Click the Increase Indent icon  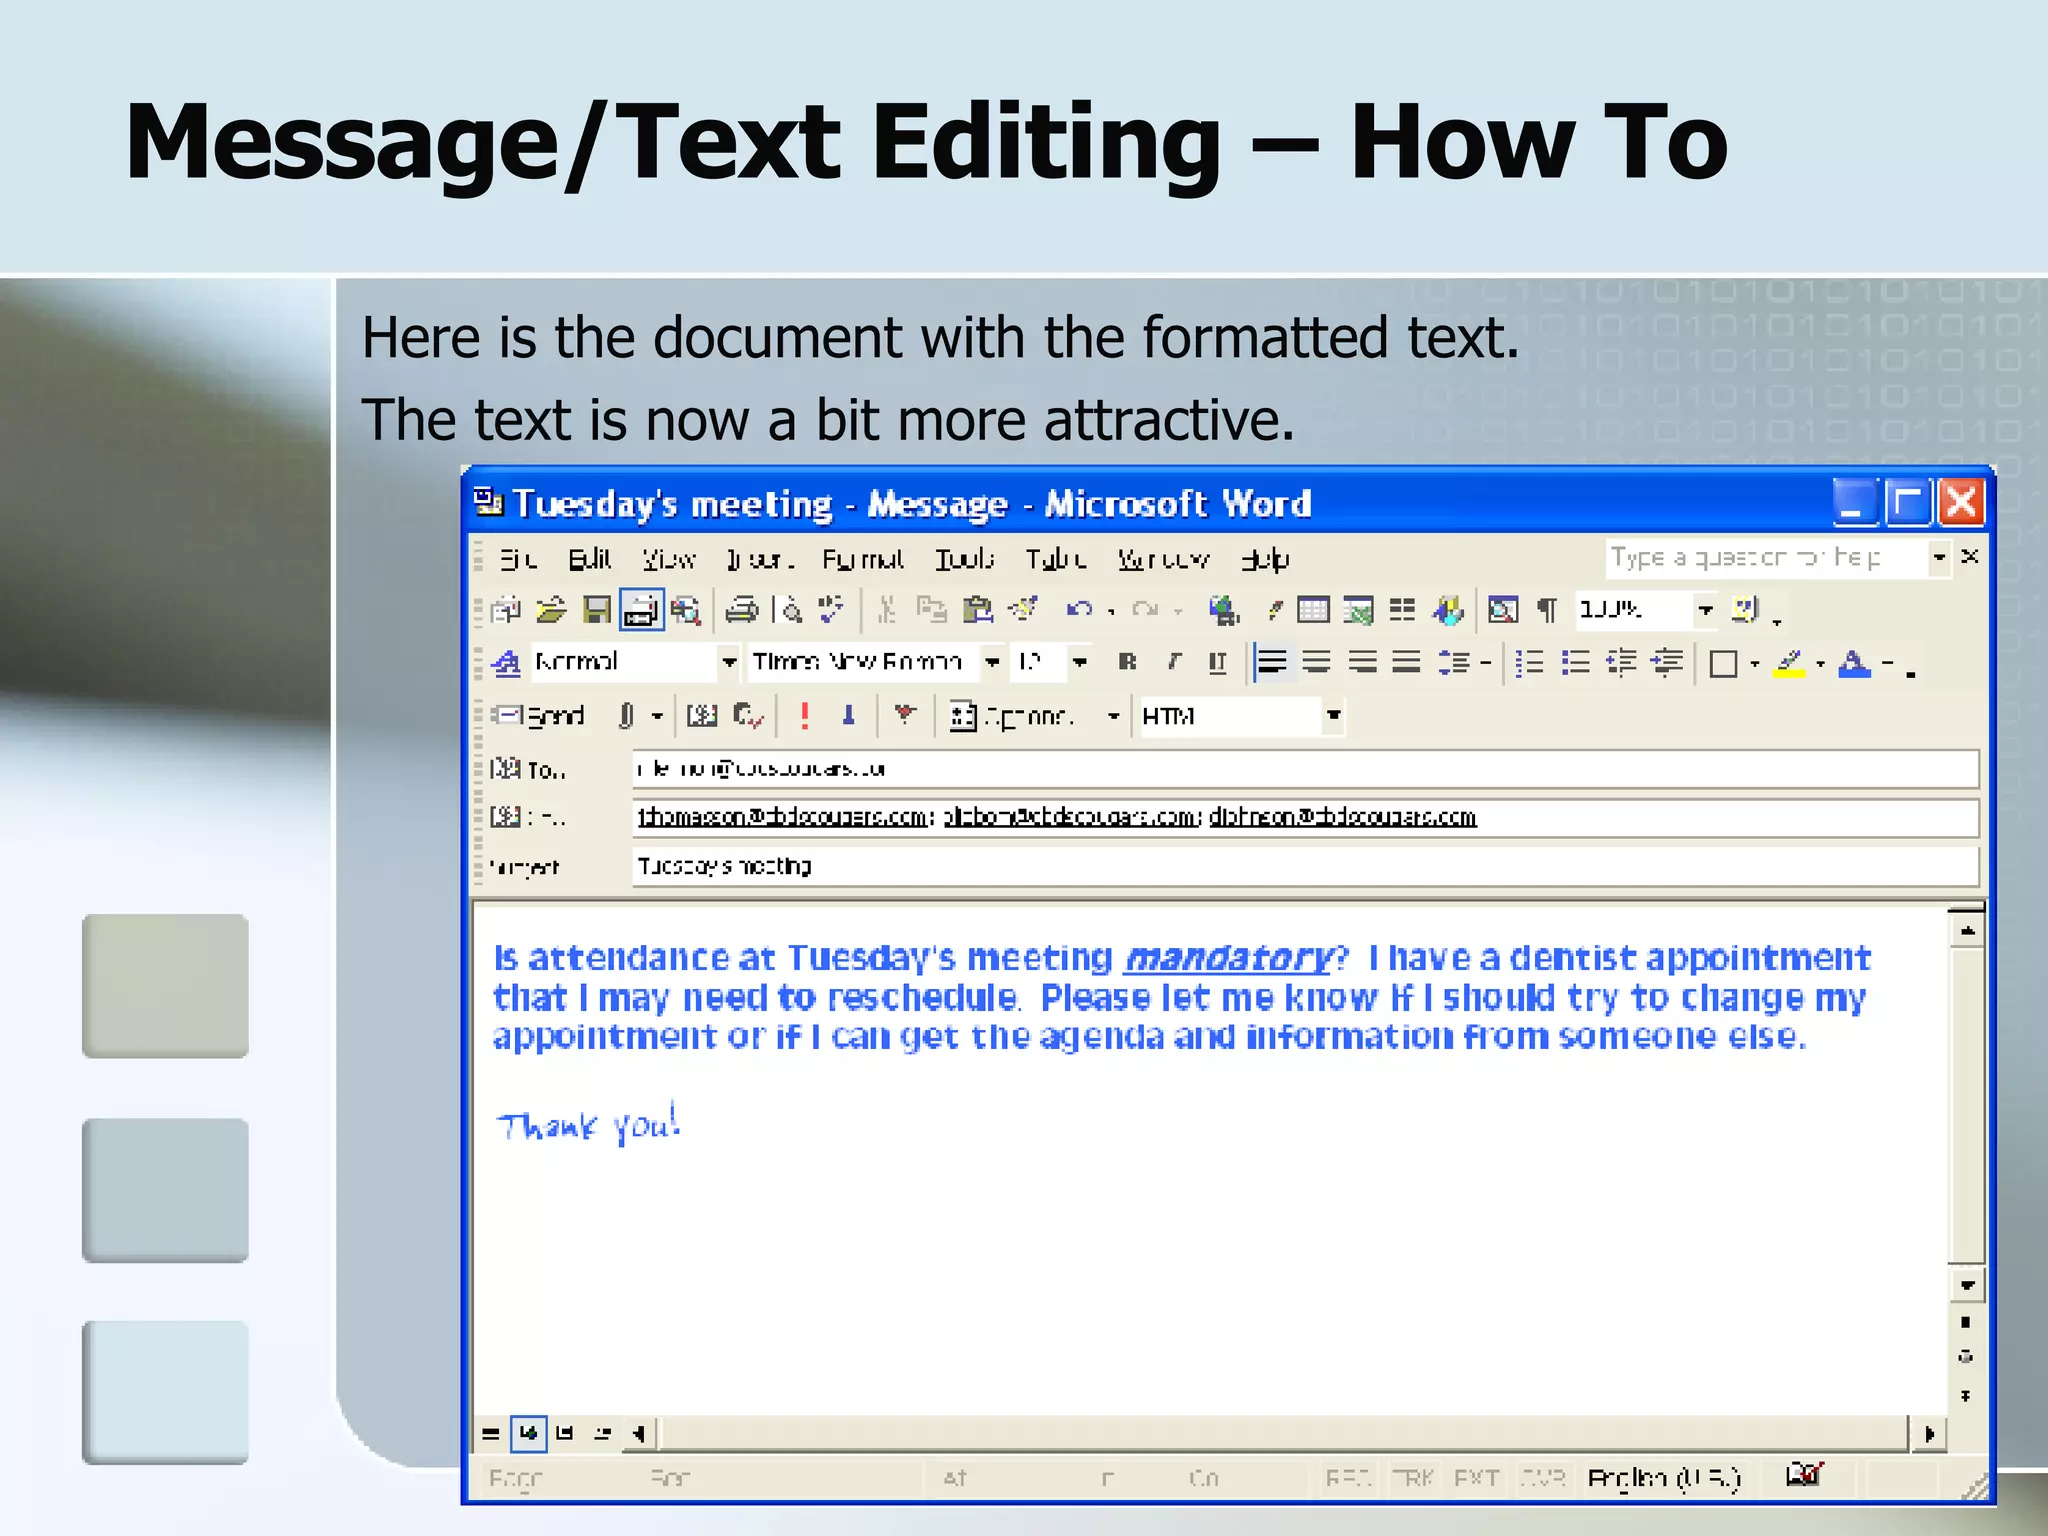coord(1667,663)
